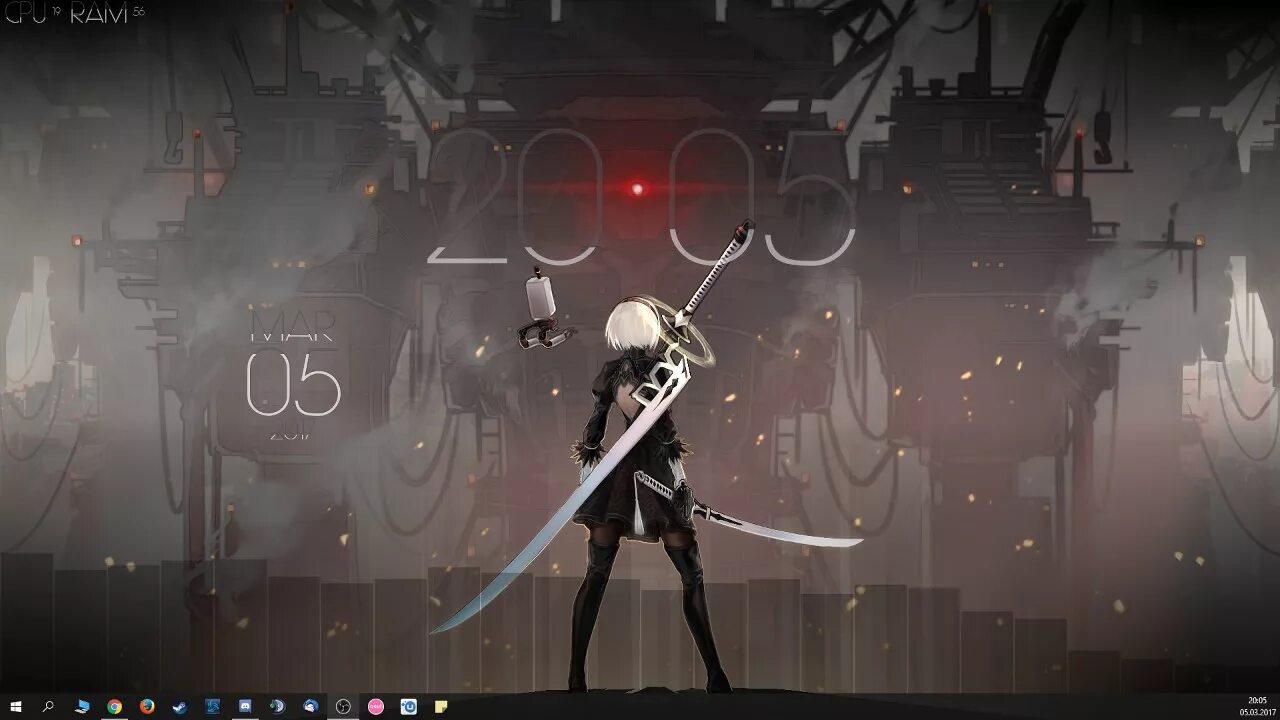This screenshot has width=1280, height=720.
Task: Open Discord from the taskbar
Action: 245,706
